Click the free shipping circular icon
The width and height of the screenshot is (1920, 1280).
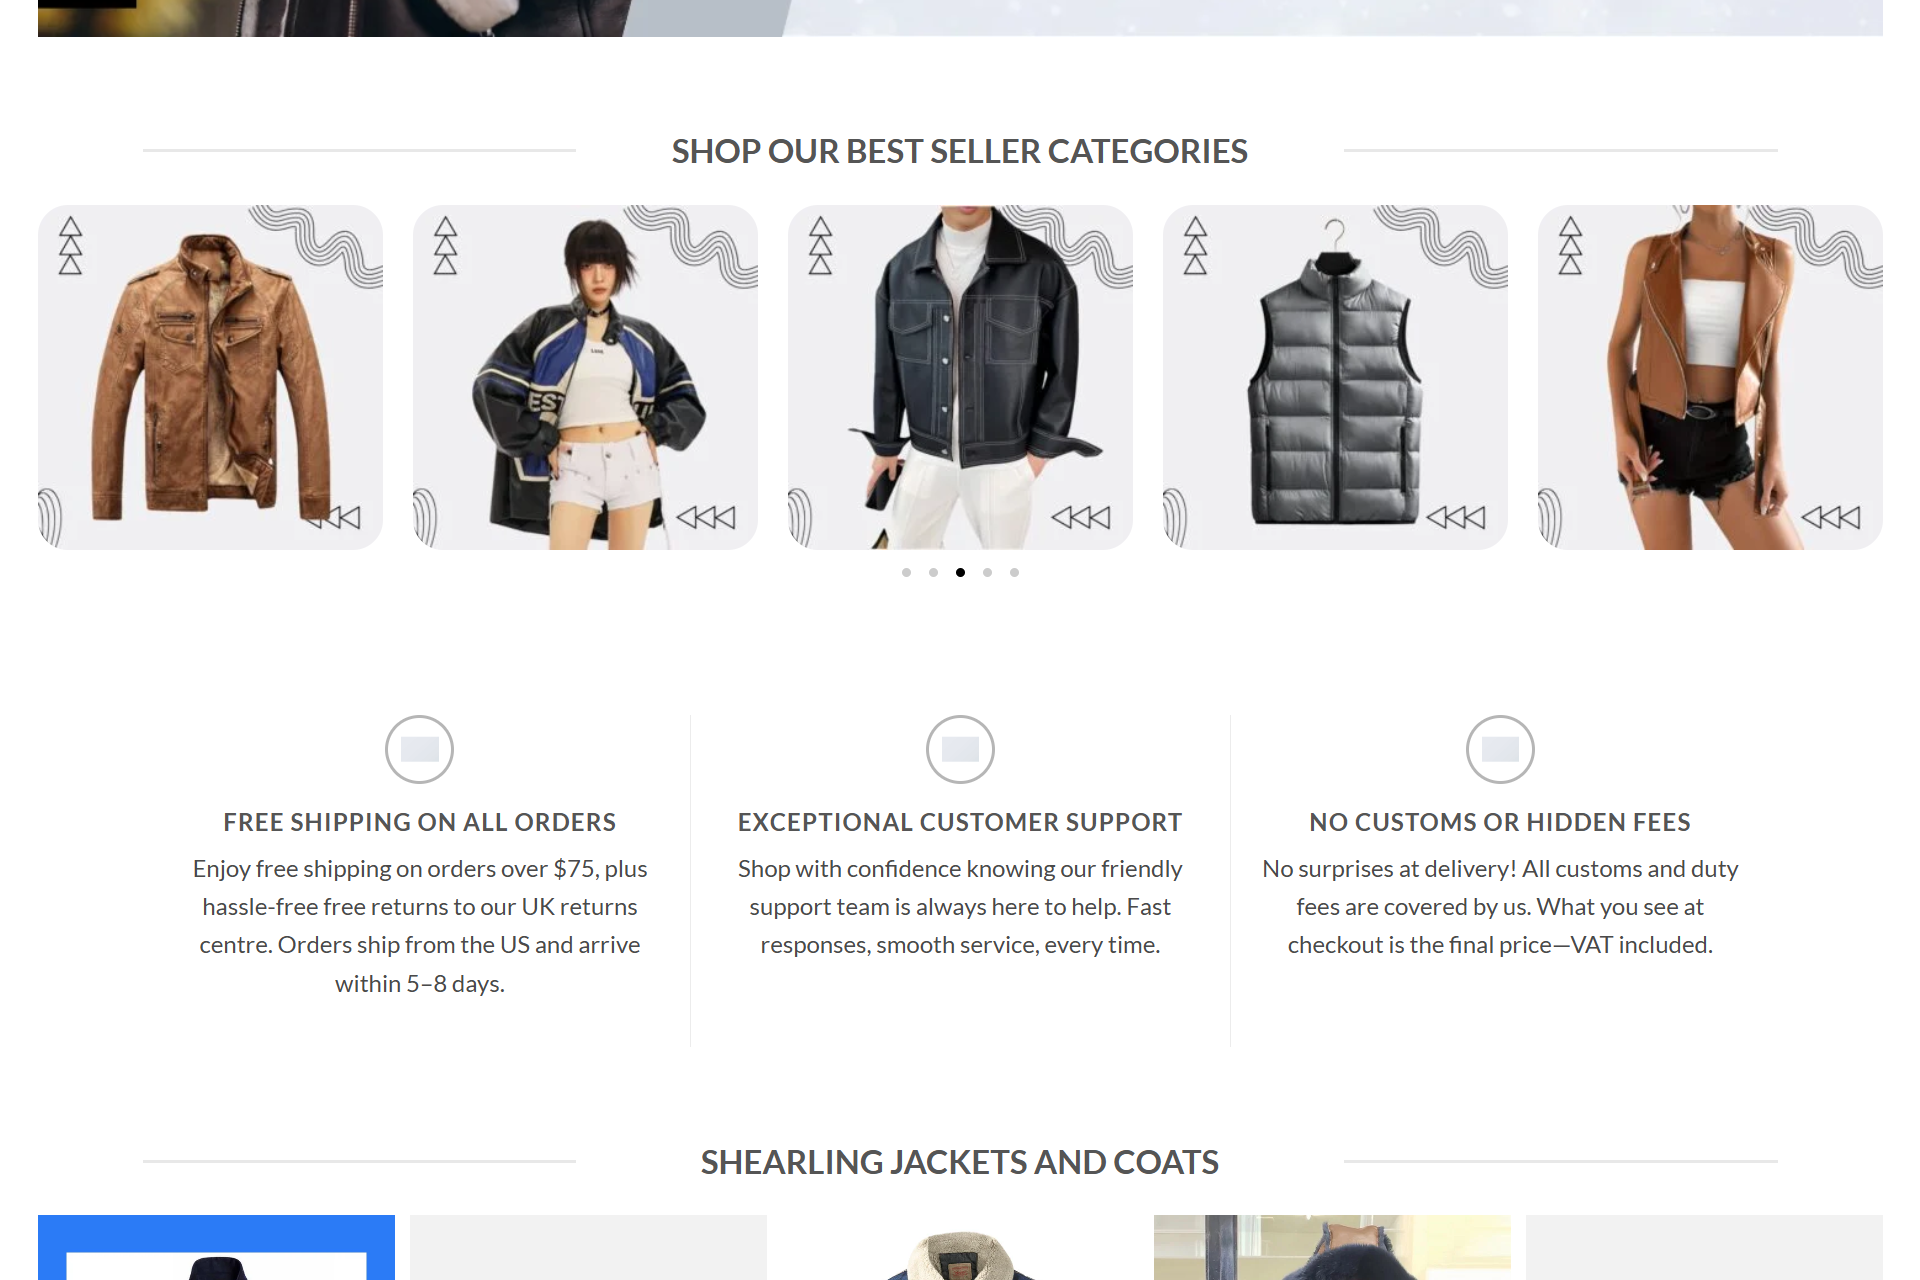(419, 749)
